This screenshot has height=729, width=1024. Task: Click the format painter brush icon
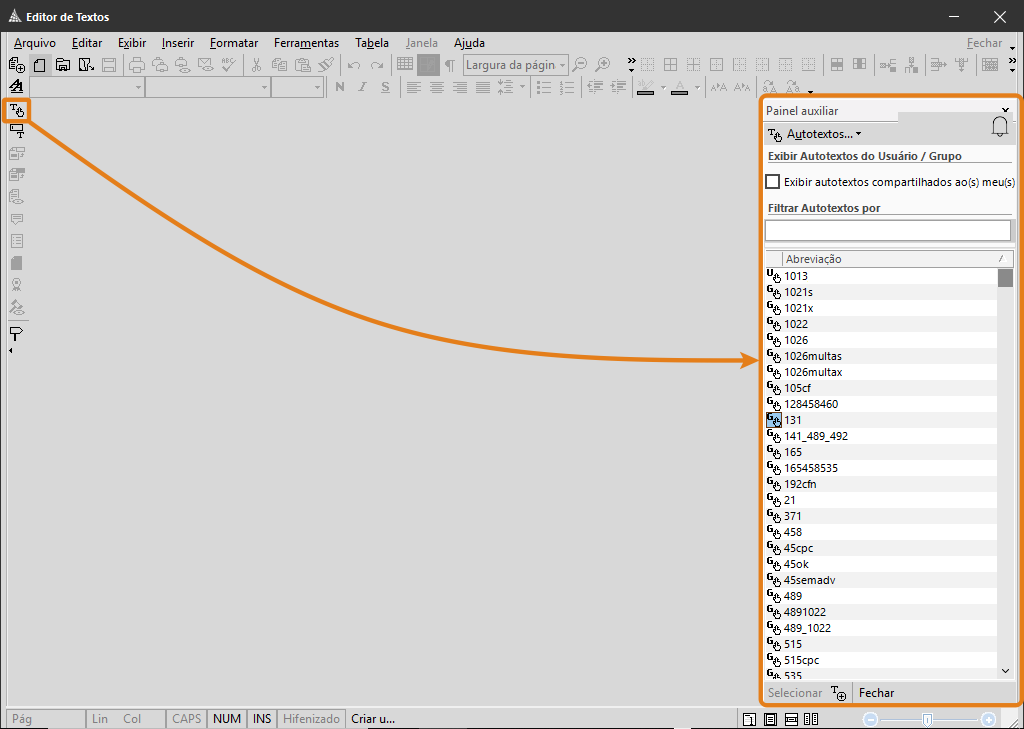coord(326,65)
